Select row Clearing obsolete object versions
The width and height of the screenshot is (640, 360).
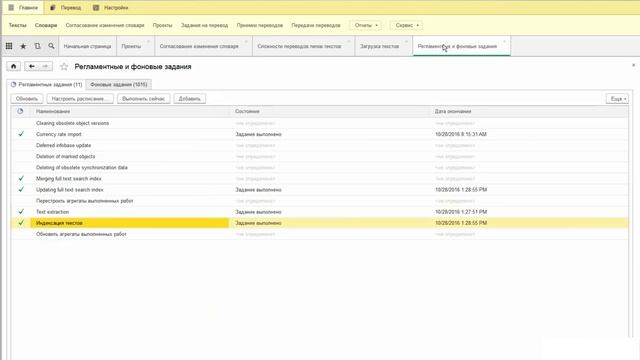[x=320, y=123]
